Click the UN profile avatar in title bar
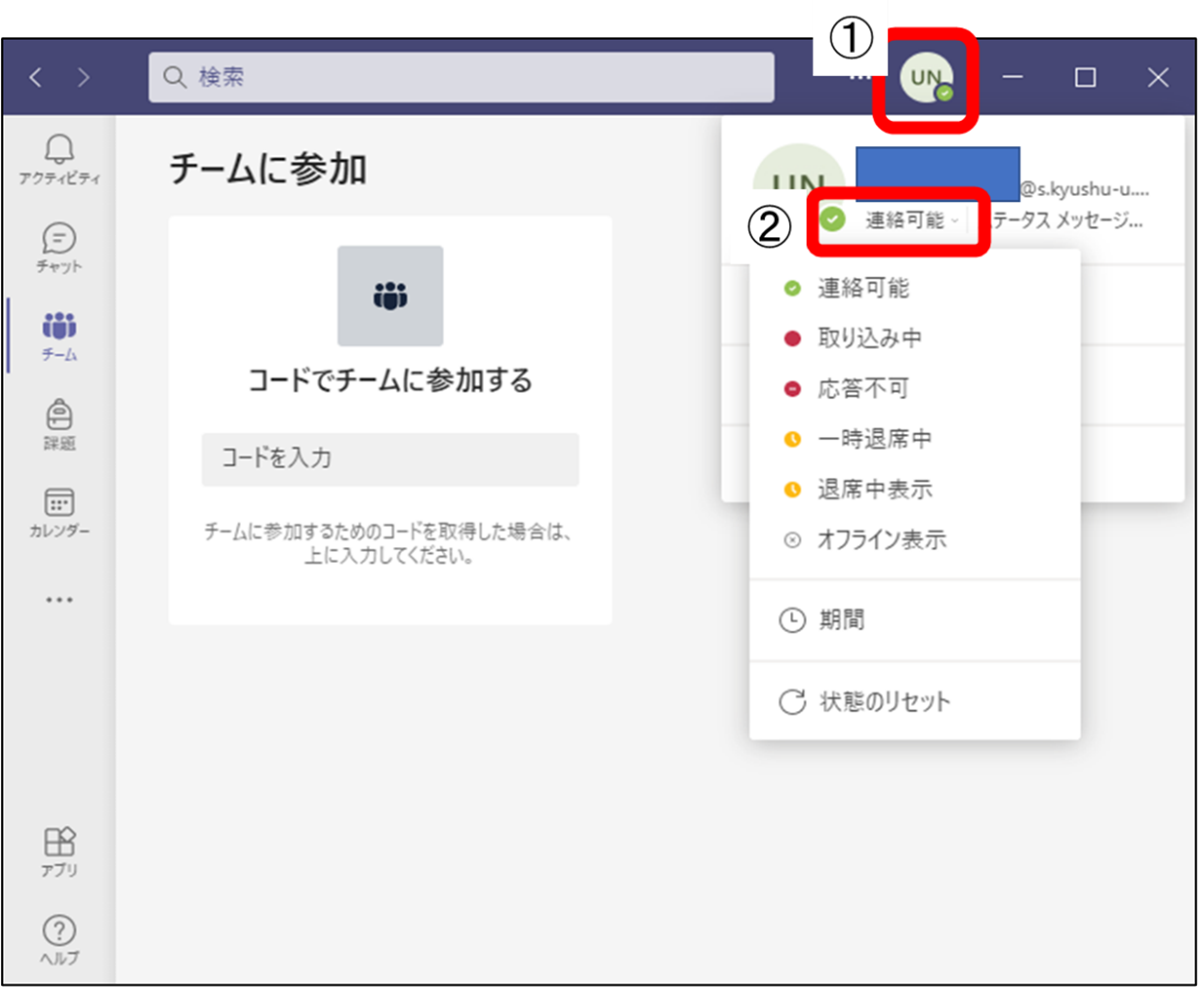The image size is (1198, 987). [926, 78]
